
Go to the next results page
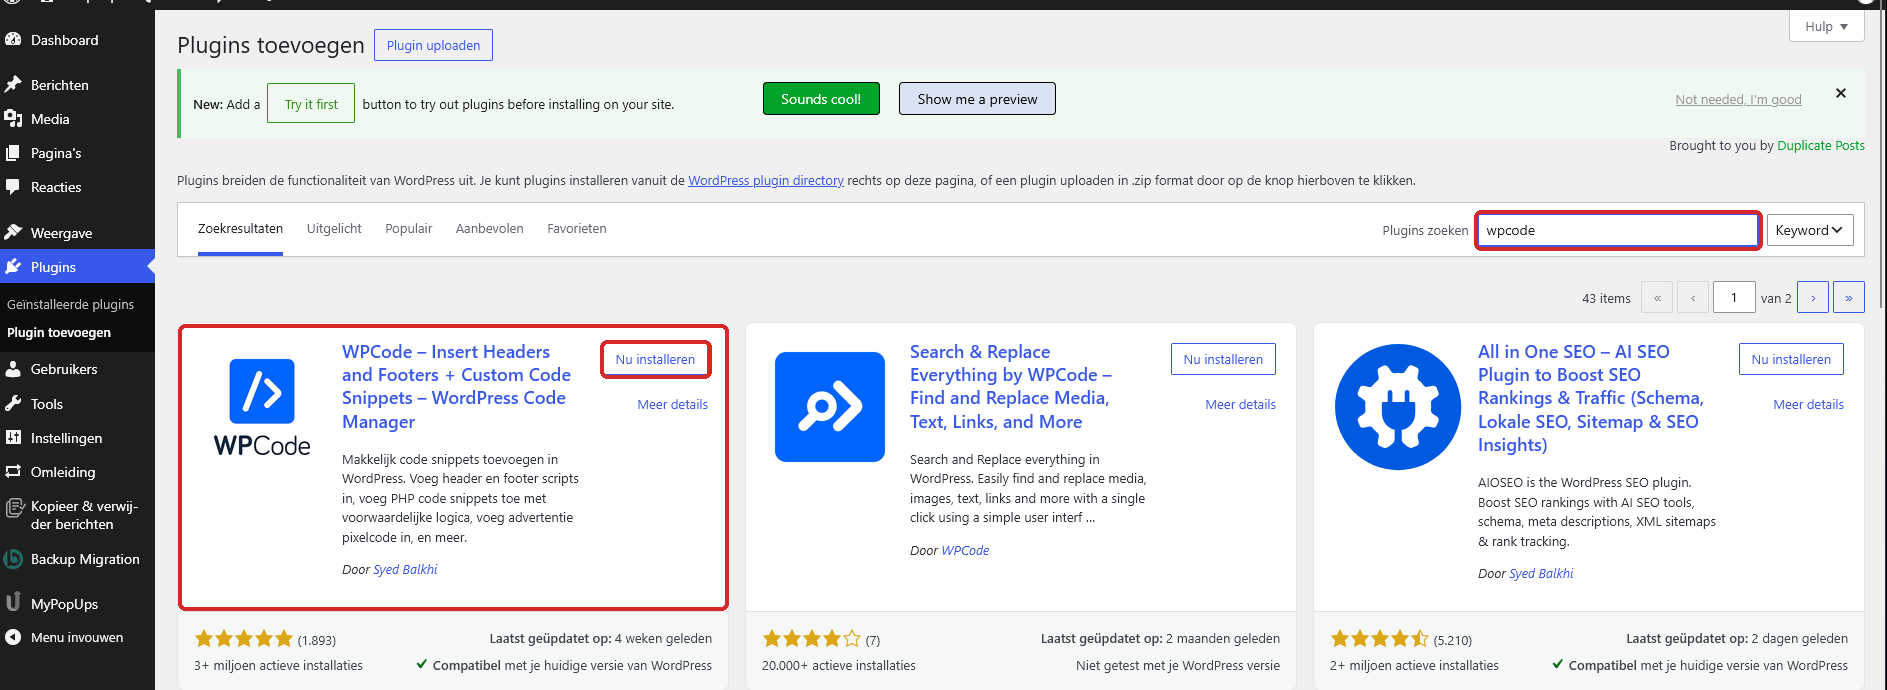pyautogui.click(x=1813, y=298)
